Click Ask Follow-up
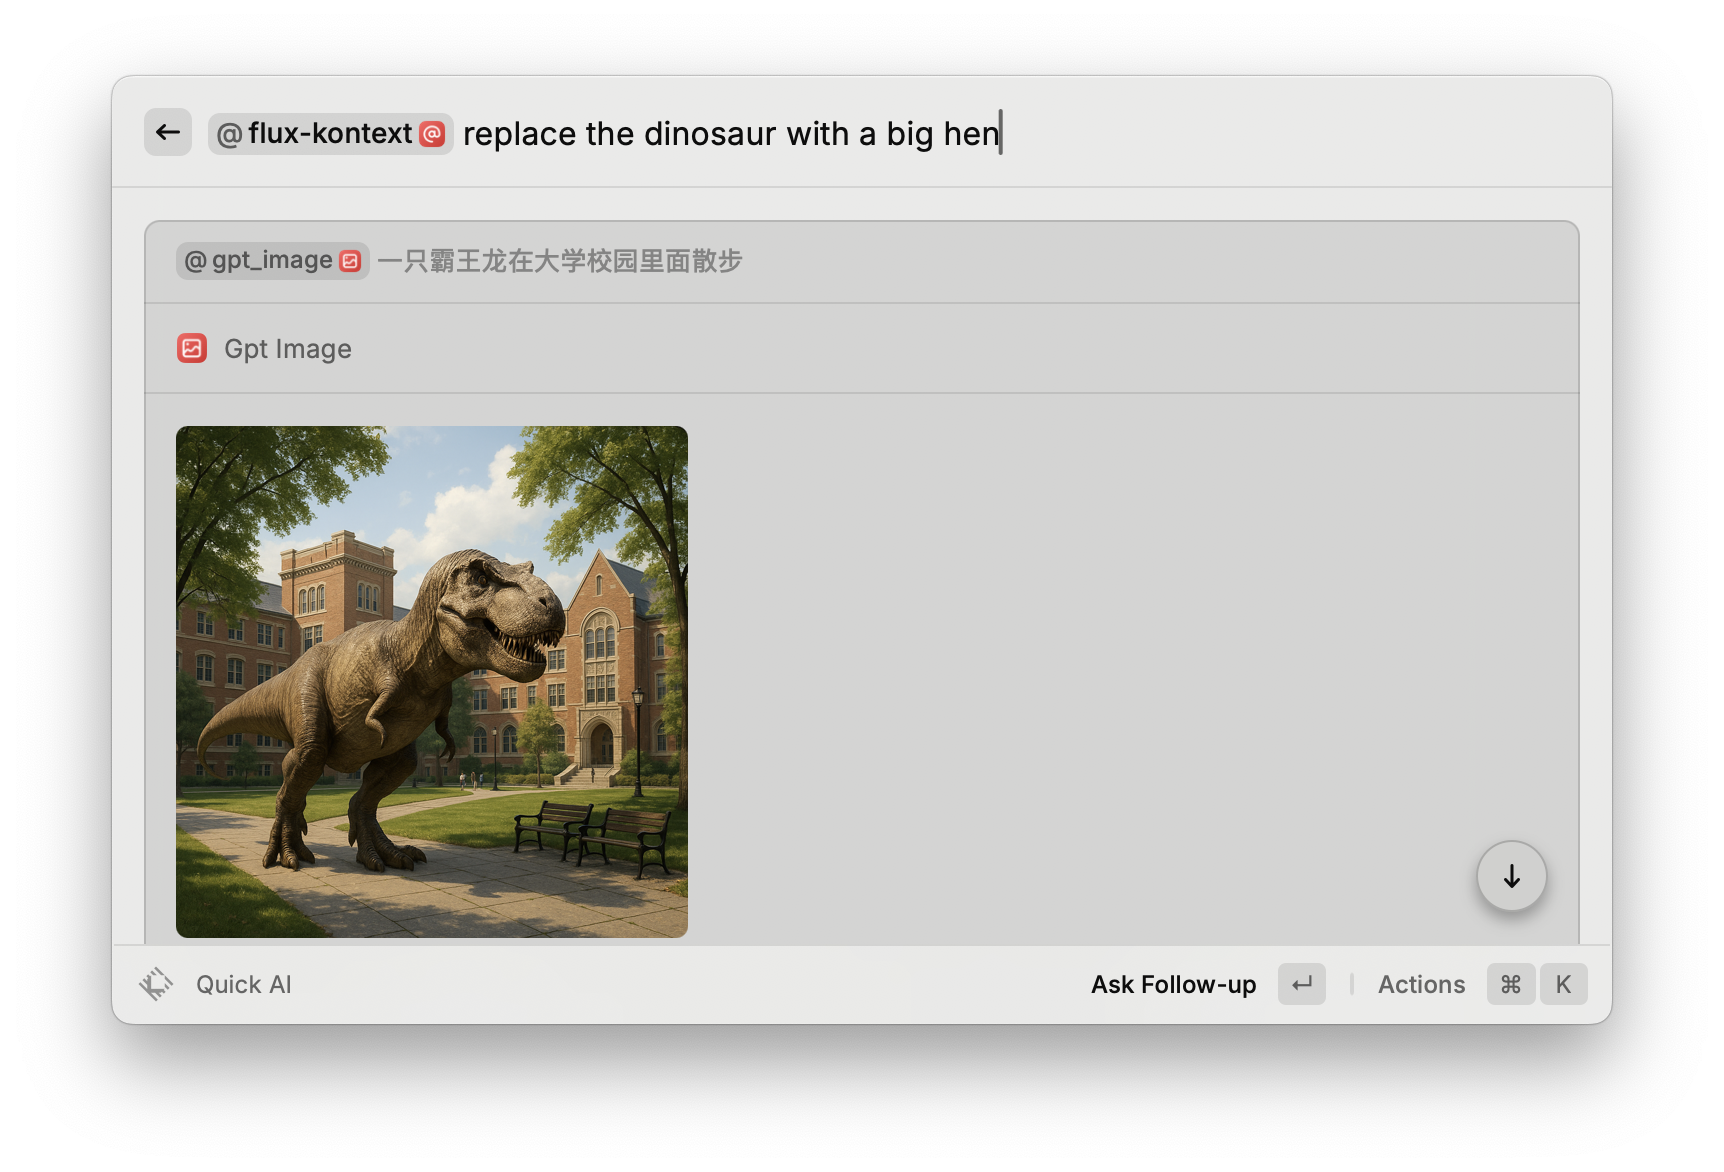 (1173, 984)
